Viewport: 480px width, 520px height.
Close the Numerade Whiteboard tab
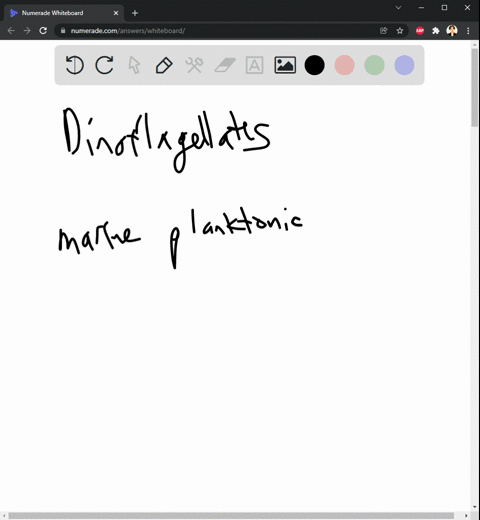click(116, 13)
